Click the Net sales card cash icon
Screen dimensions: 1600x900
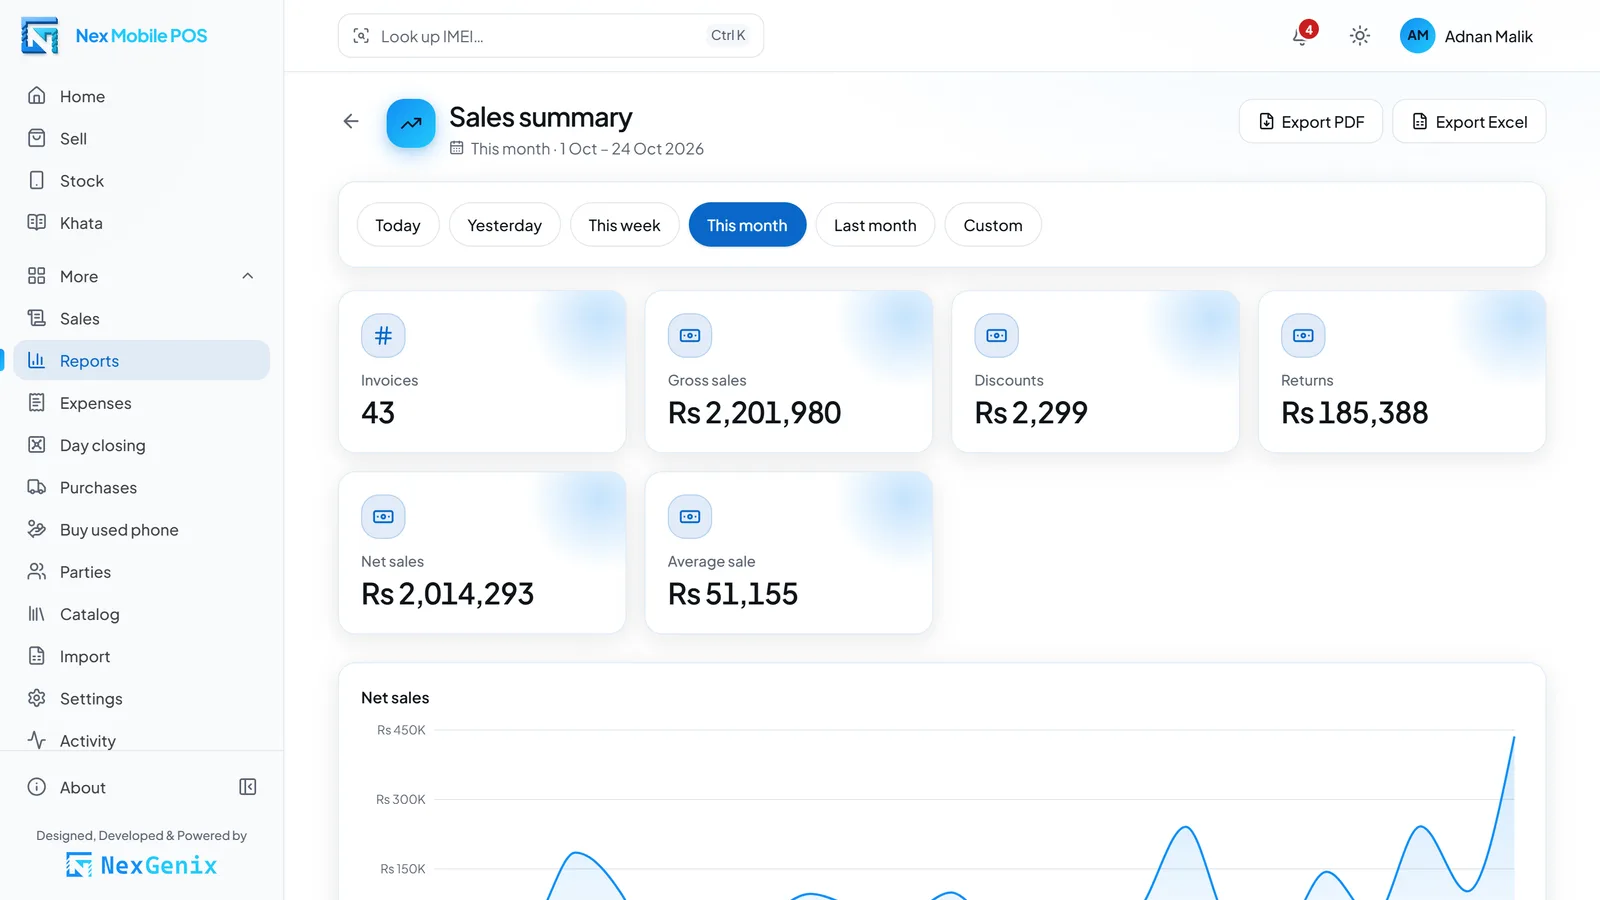click(x=383, y=517)
